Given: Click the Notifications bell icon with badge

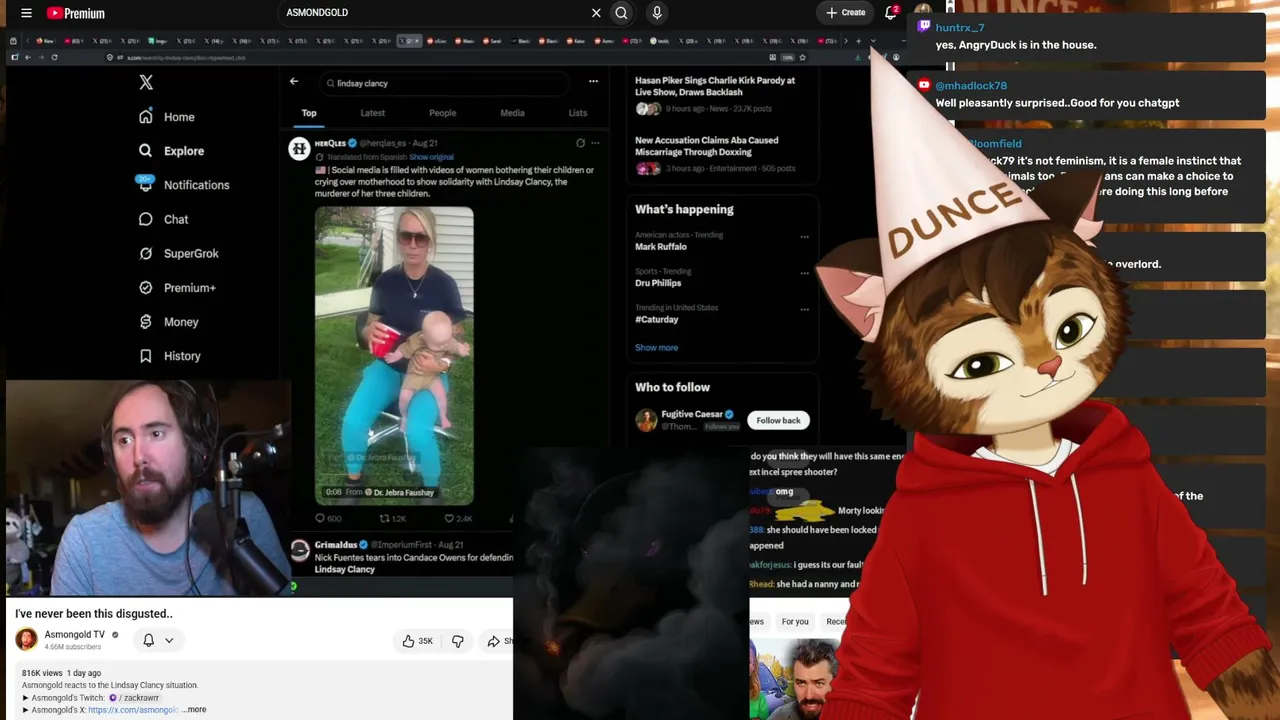Looking at the screenshot, I should click(x=145, y=183).
